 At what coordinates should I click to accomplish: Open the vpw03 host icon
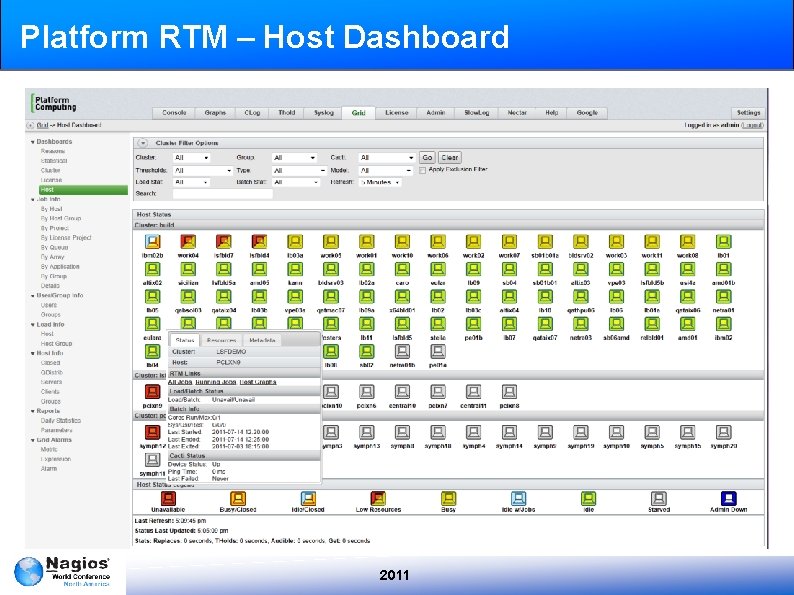(616, 269)
